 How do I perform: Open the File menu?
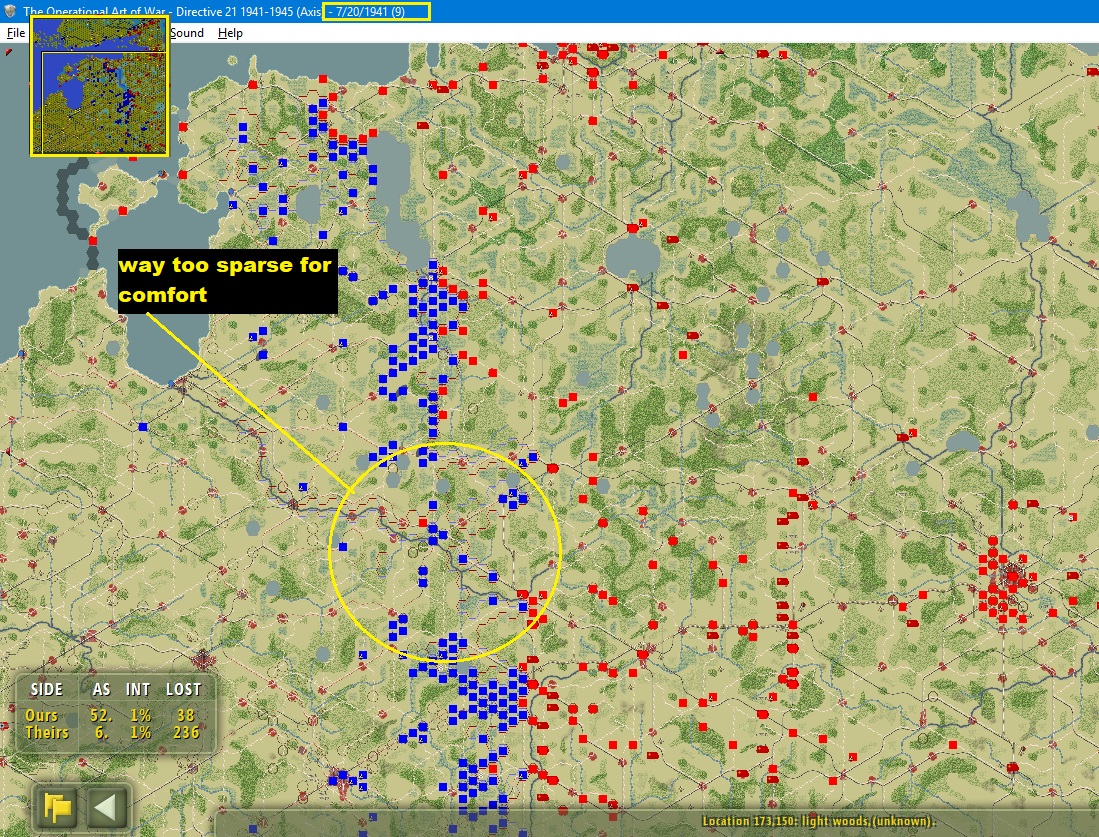point(15,33)
